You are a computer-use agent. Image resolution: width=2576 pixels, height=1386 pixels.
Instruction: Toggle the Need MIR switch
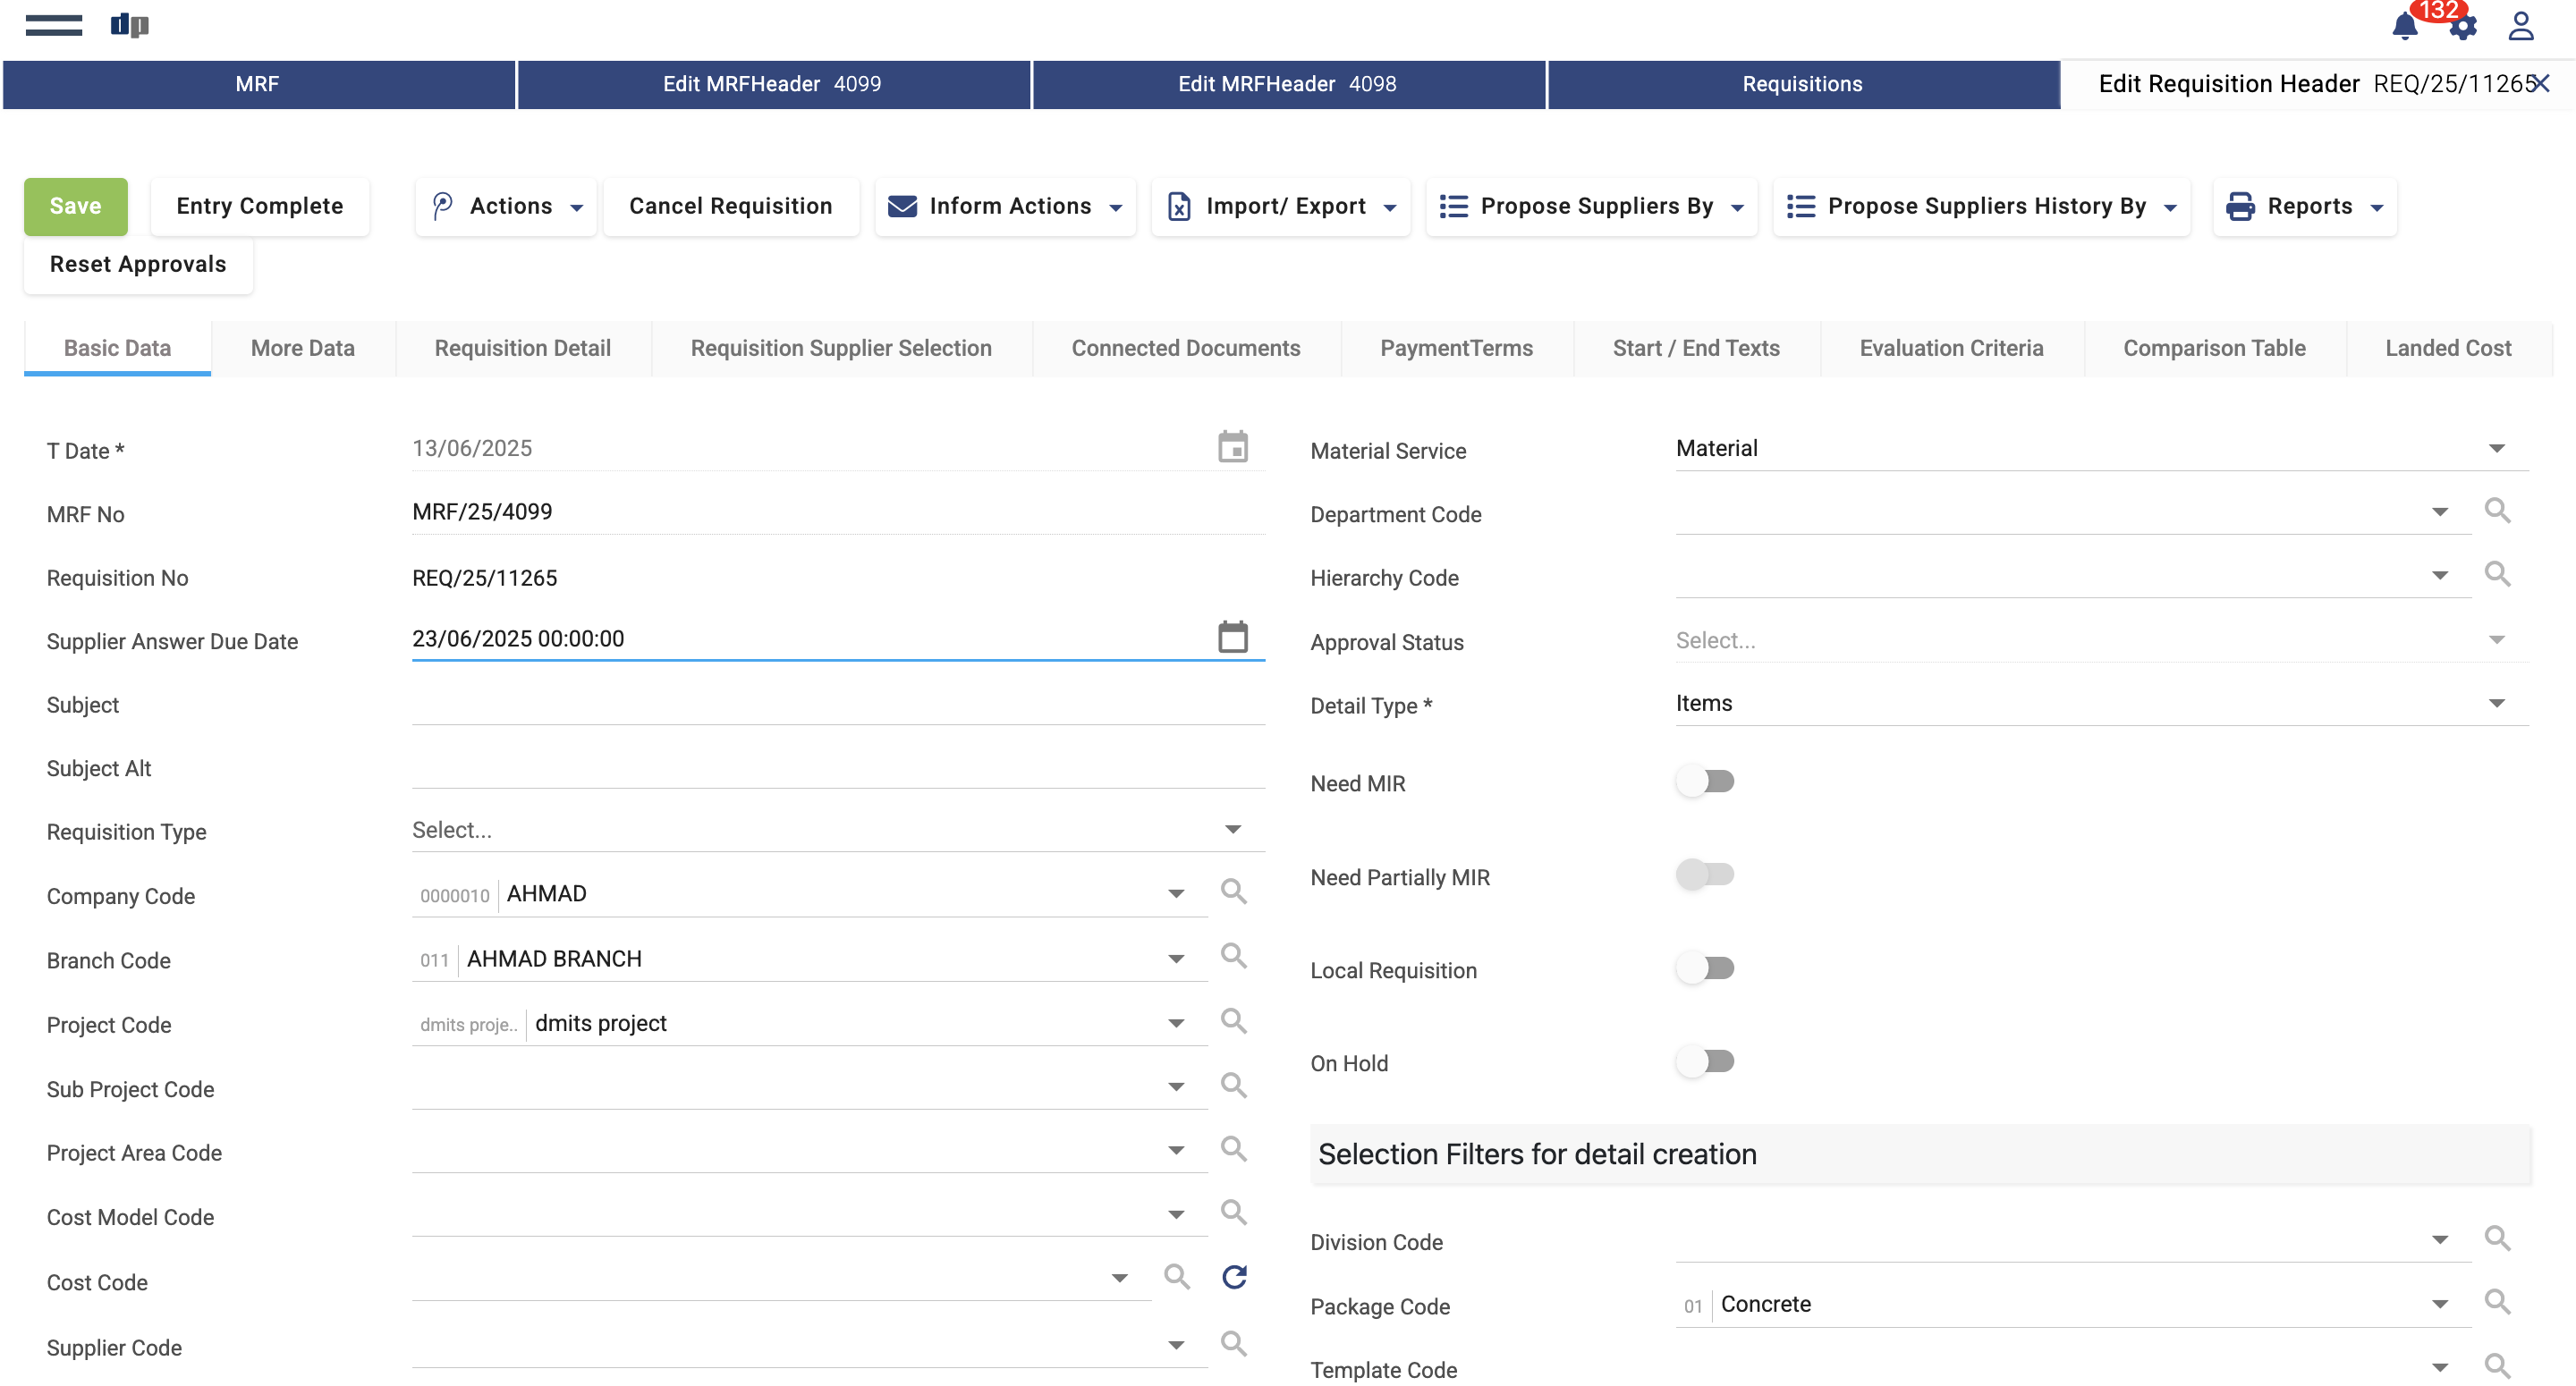point(1705,781)
